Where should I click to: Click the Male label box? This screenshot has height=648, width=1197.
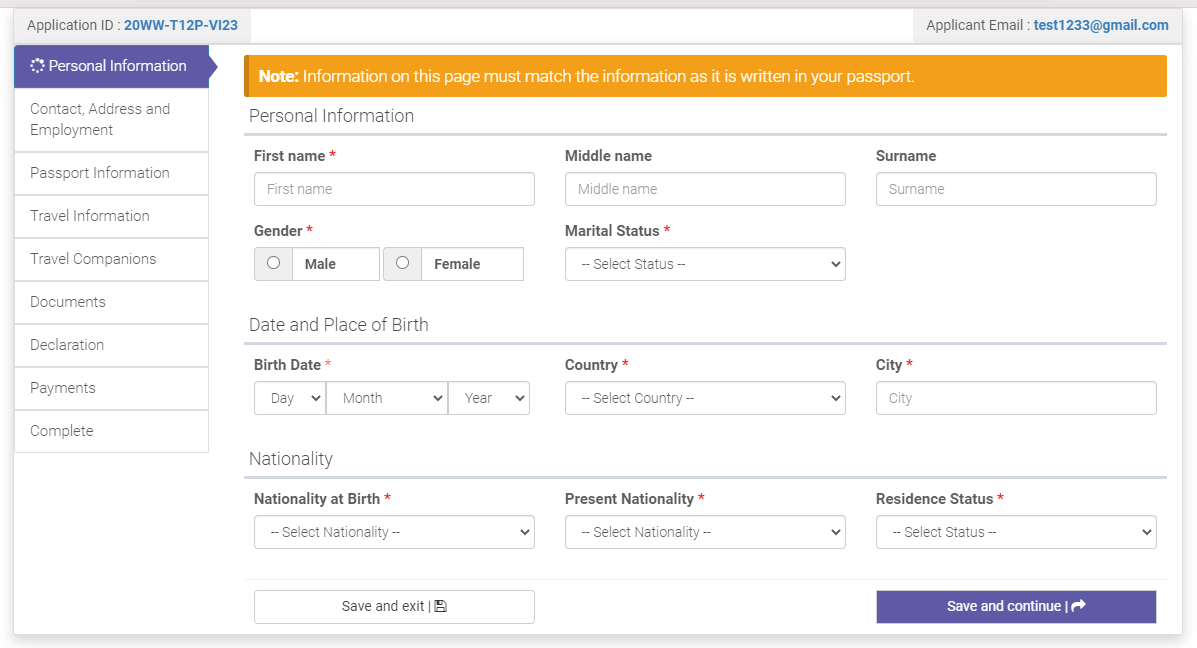tap(336, 264)
